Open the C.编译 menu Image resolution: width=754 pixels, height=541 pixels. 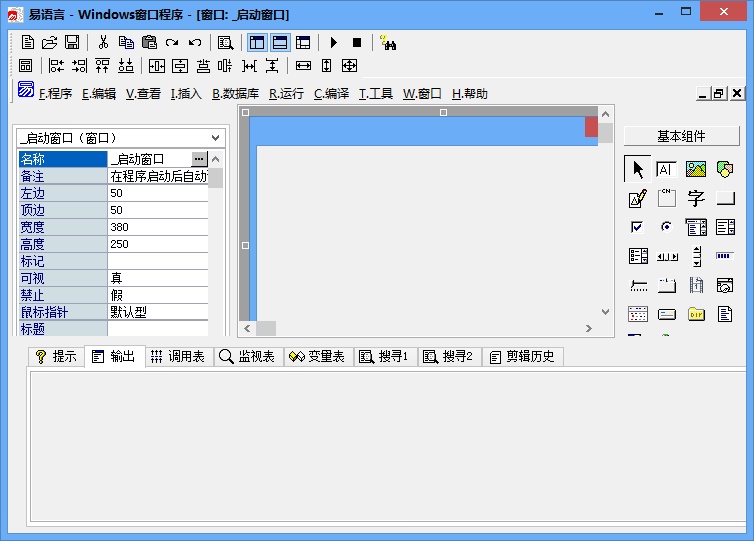pos(331,94)
